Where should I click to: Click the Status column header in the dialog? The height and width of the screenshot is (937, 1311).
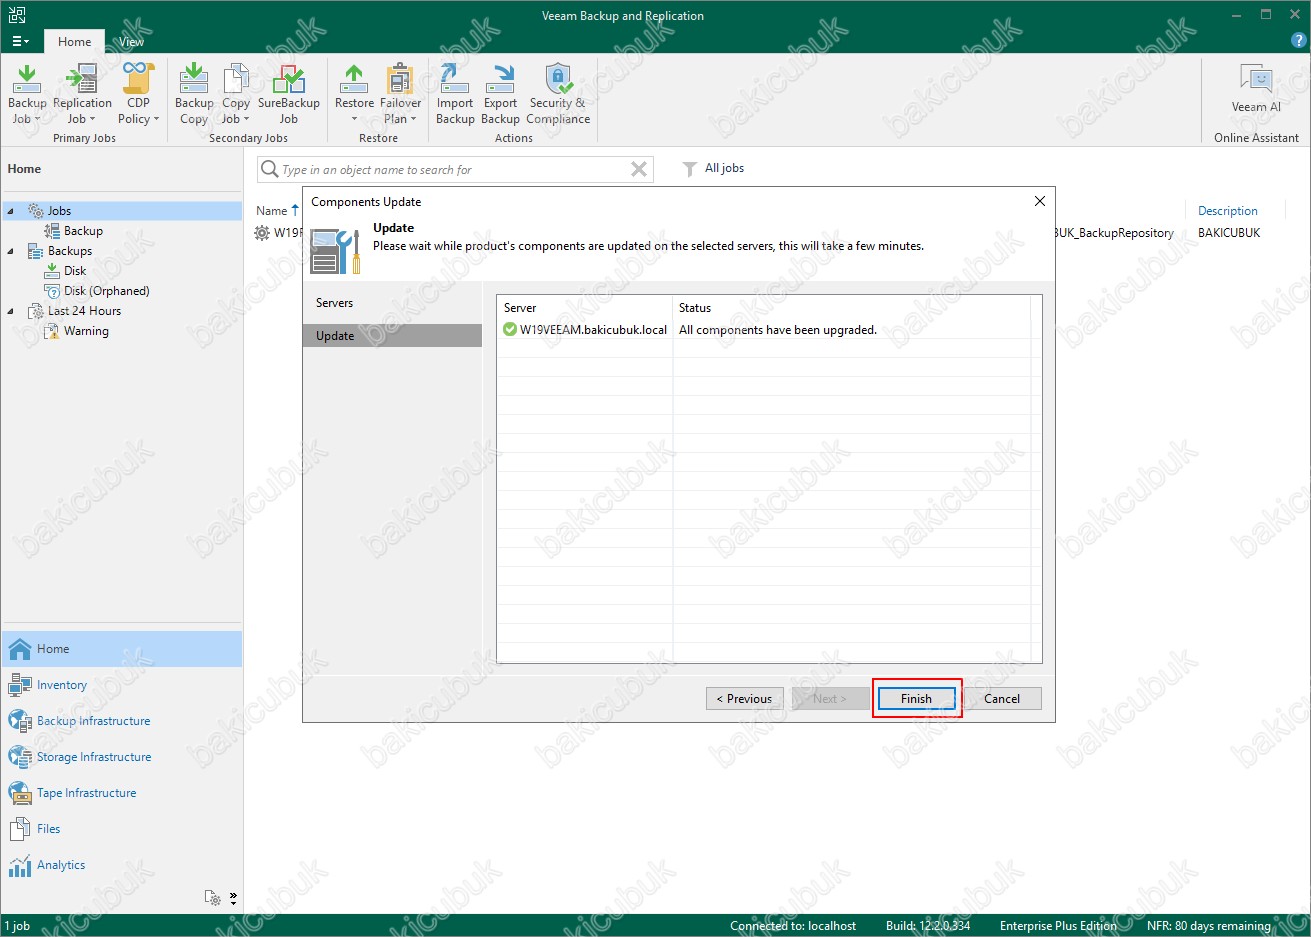(852, 308)
